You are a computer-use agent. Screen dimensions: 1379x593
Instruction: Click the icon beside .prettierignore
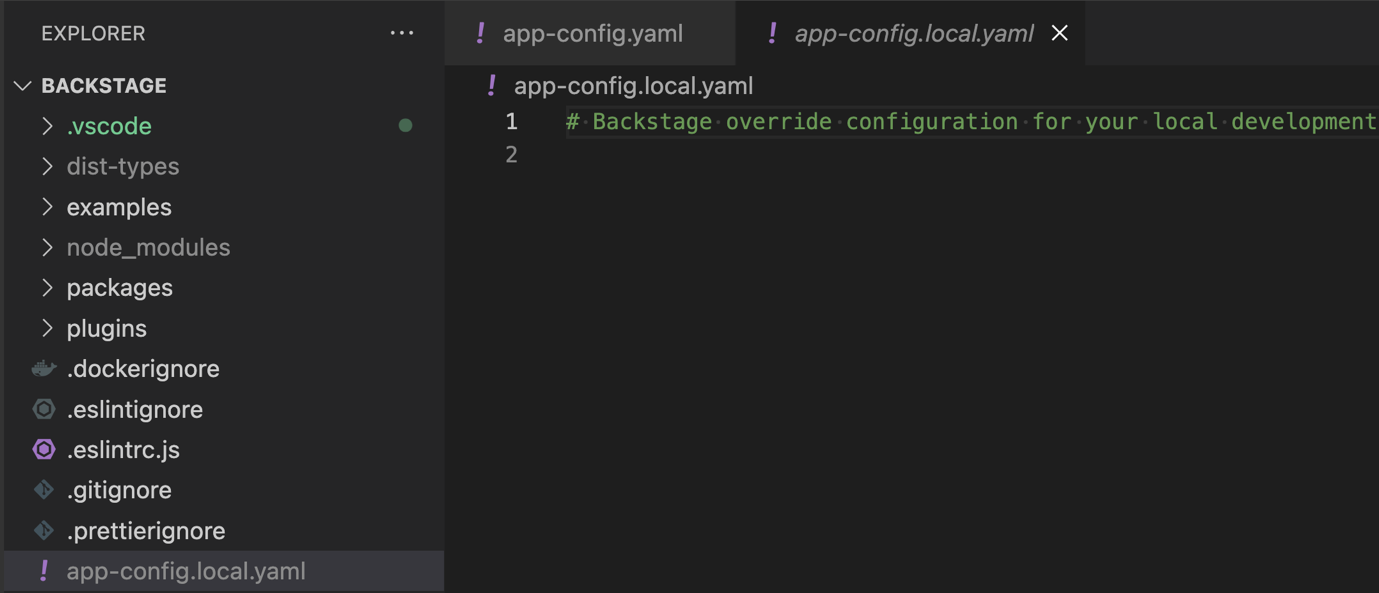click(44, 530)
